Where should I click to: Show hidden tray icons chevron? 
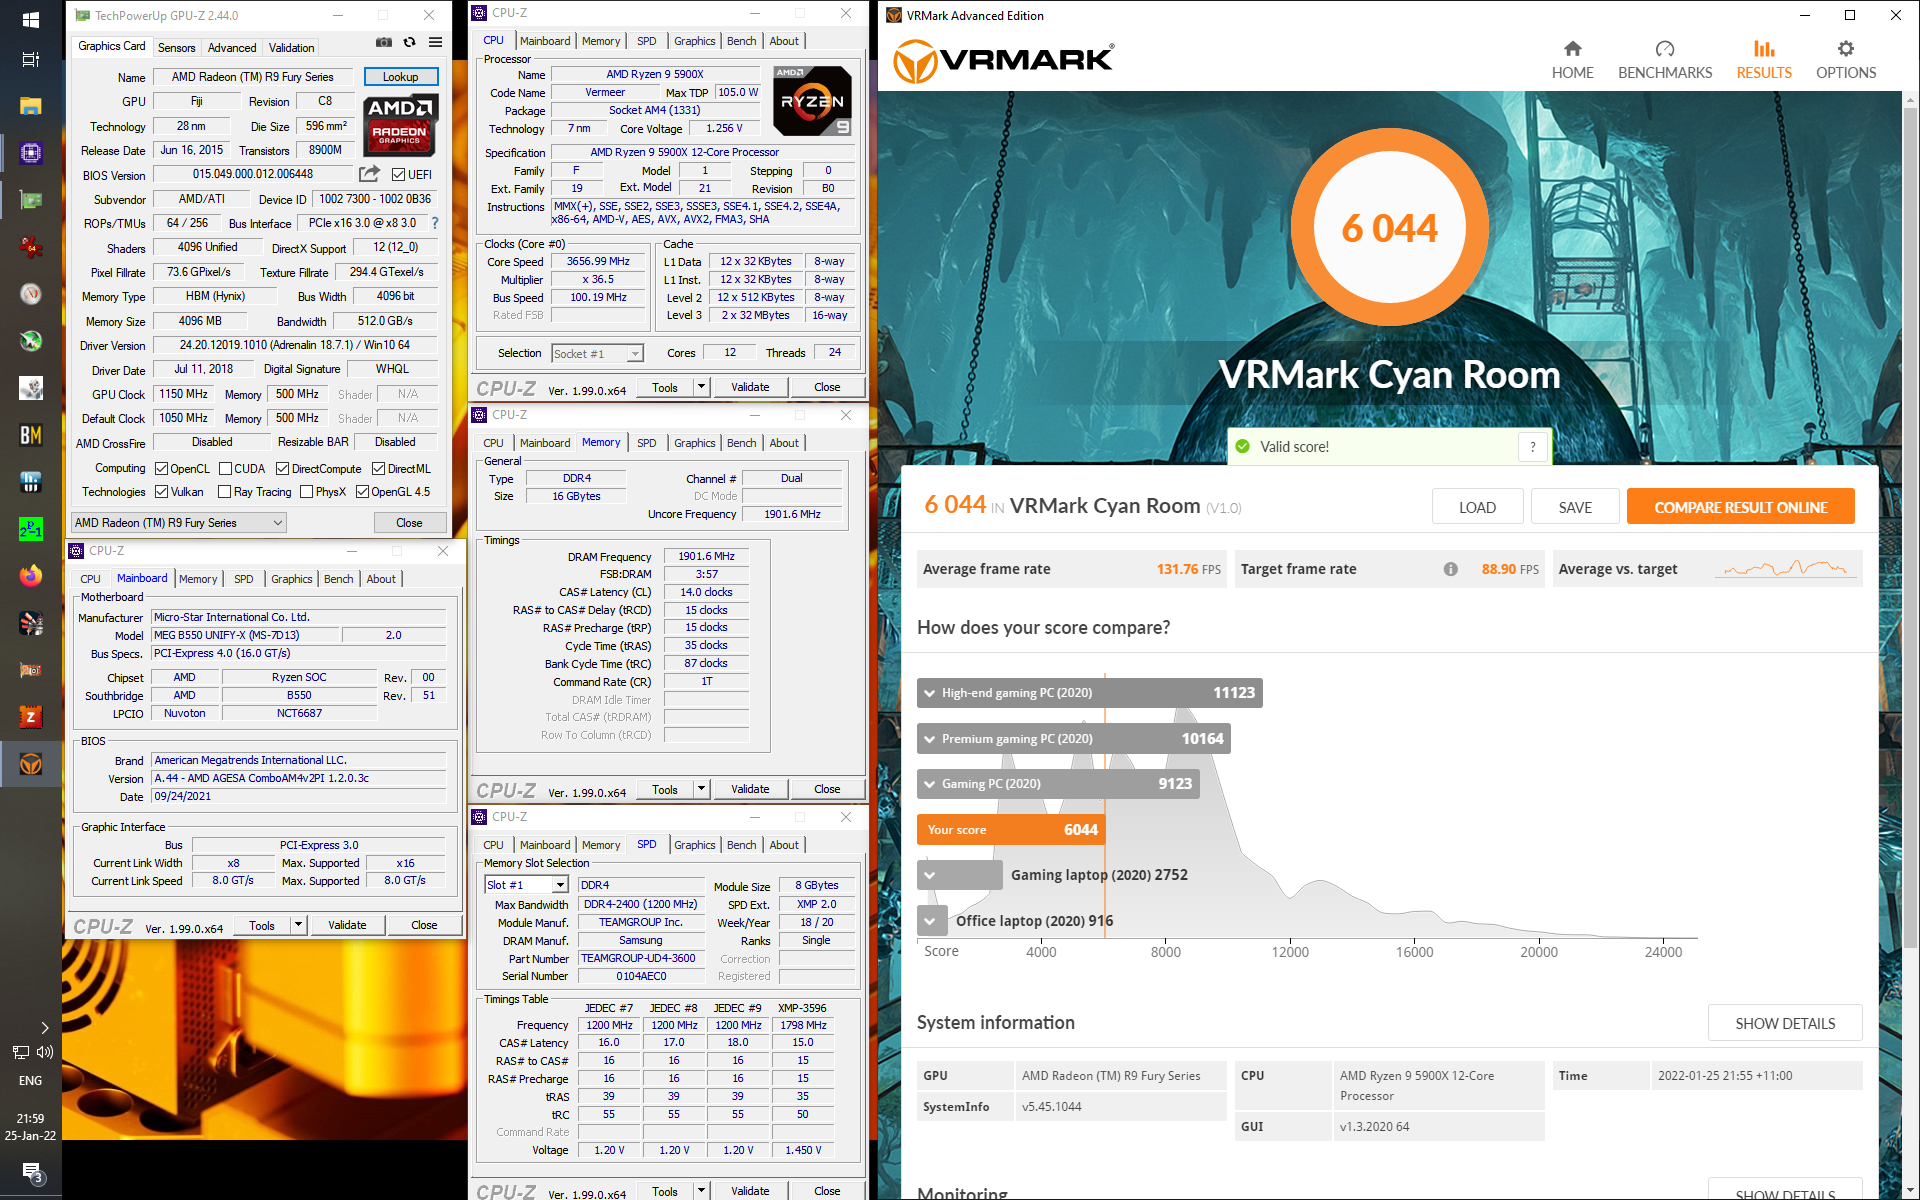[45, 1027]
